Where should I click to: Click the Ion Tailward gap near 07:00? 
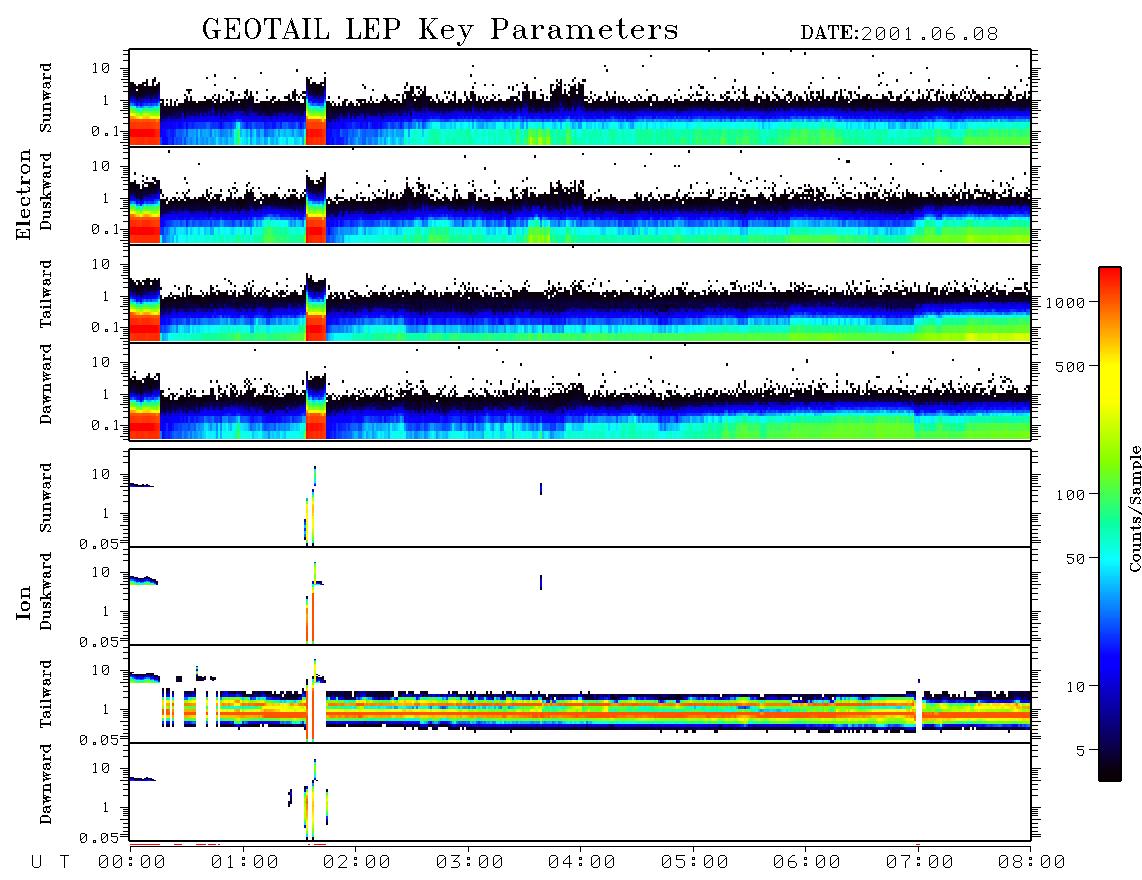tap(919, 710)
